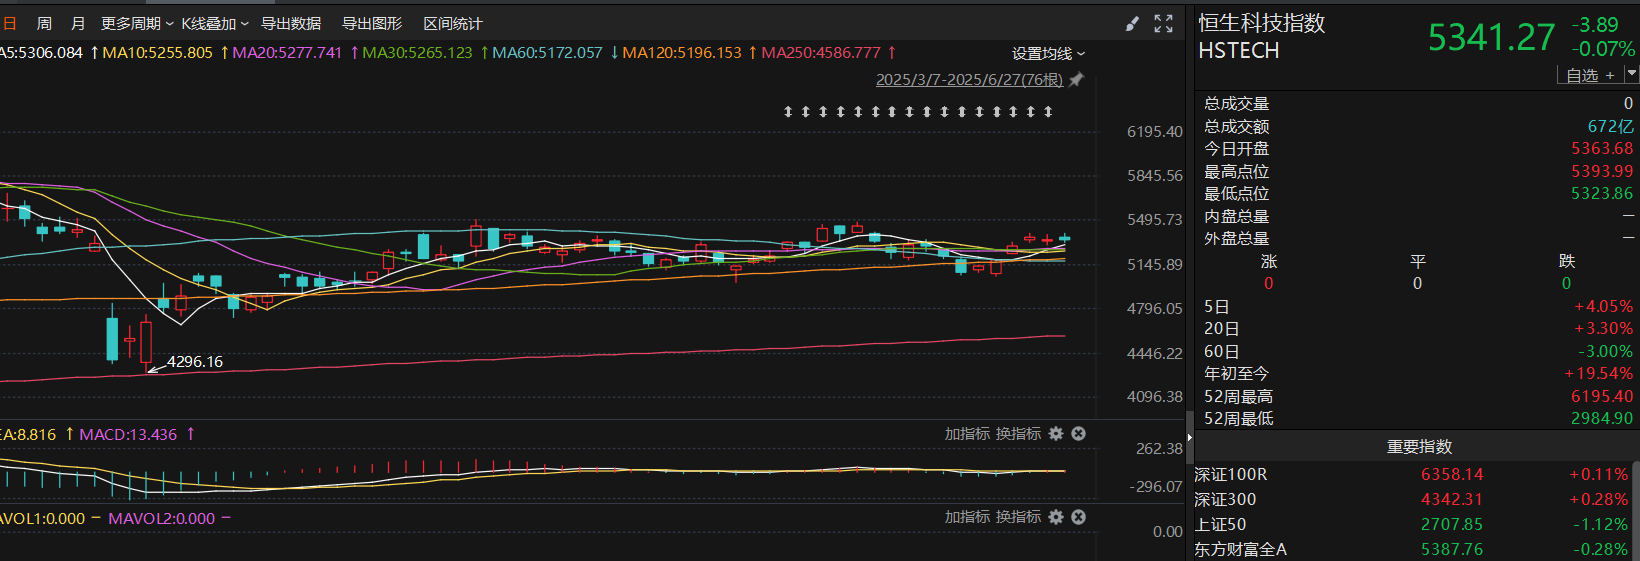Click the 今日开盘 value 5363.68
Viewport: 1640px width, 561px height.
(1602, 149)
